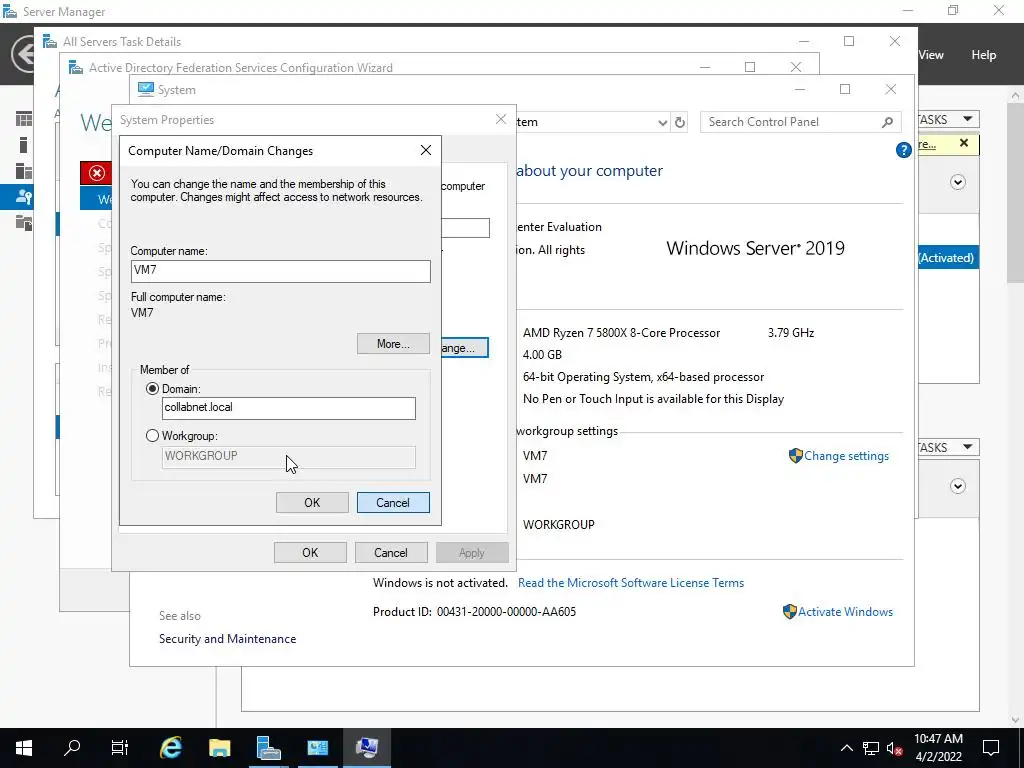Read the Microsoft Software License Terms
The width and height of the screenshot is (1024, 768).
pyautogui.click(x=631, y=583)
